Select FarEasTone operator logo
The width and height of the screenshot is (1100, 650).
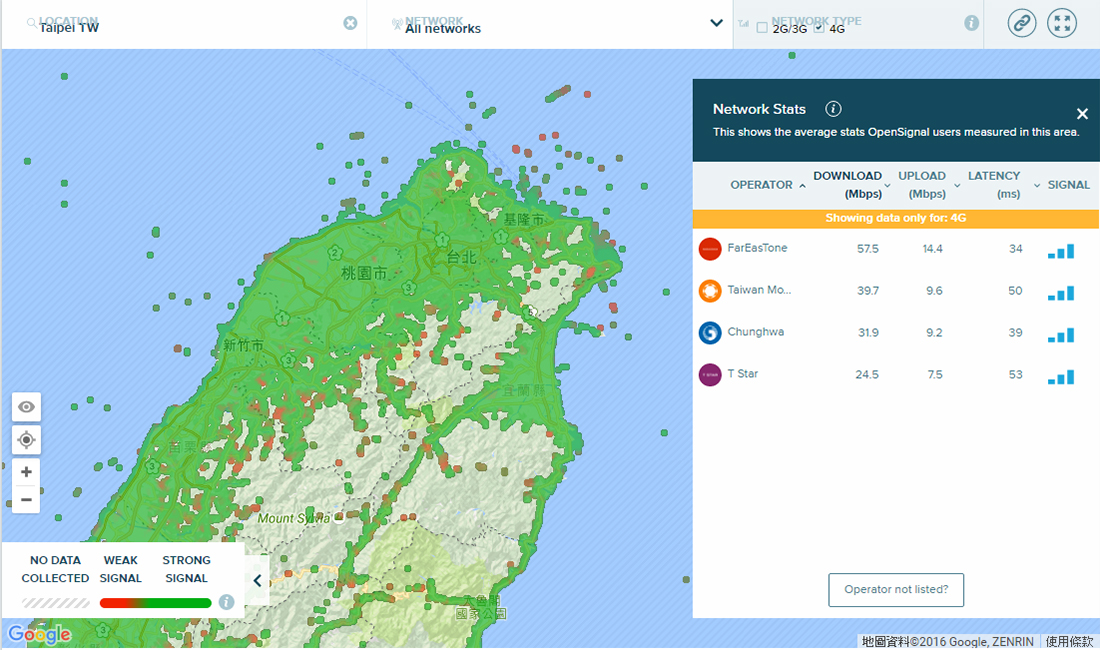[x=710, y=249]
